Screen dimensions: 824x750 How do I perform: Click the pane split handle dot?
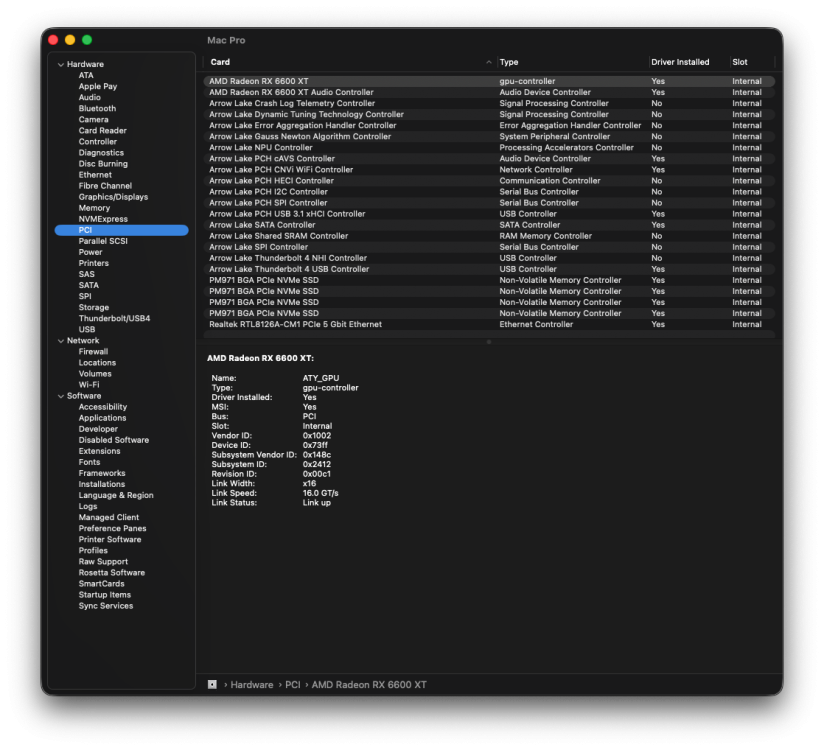point(489,342)
